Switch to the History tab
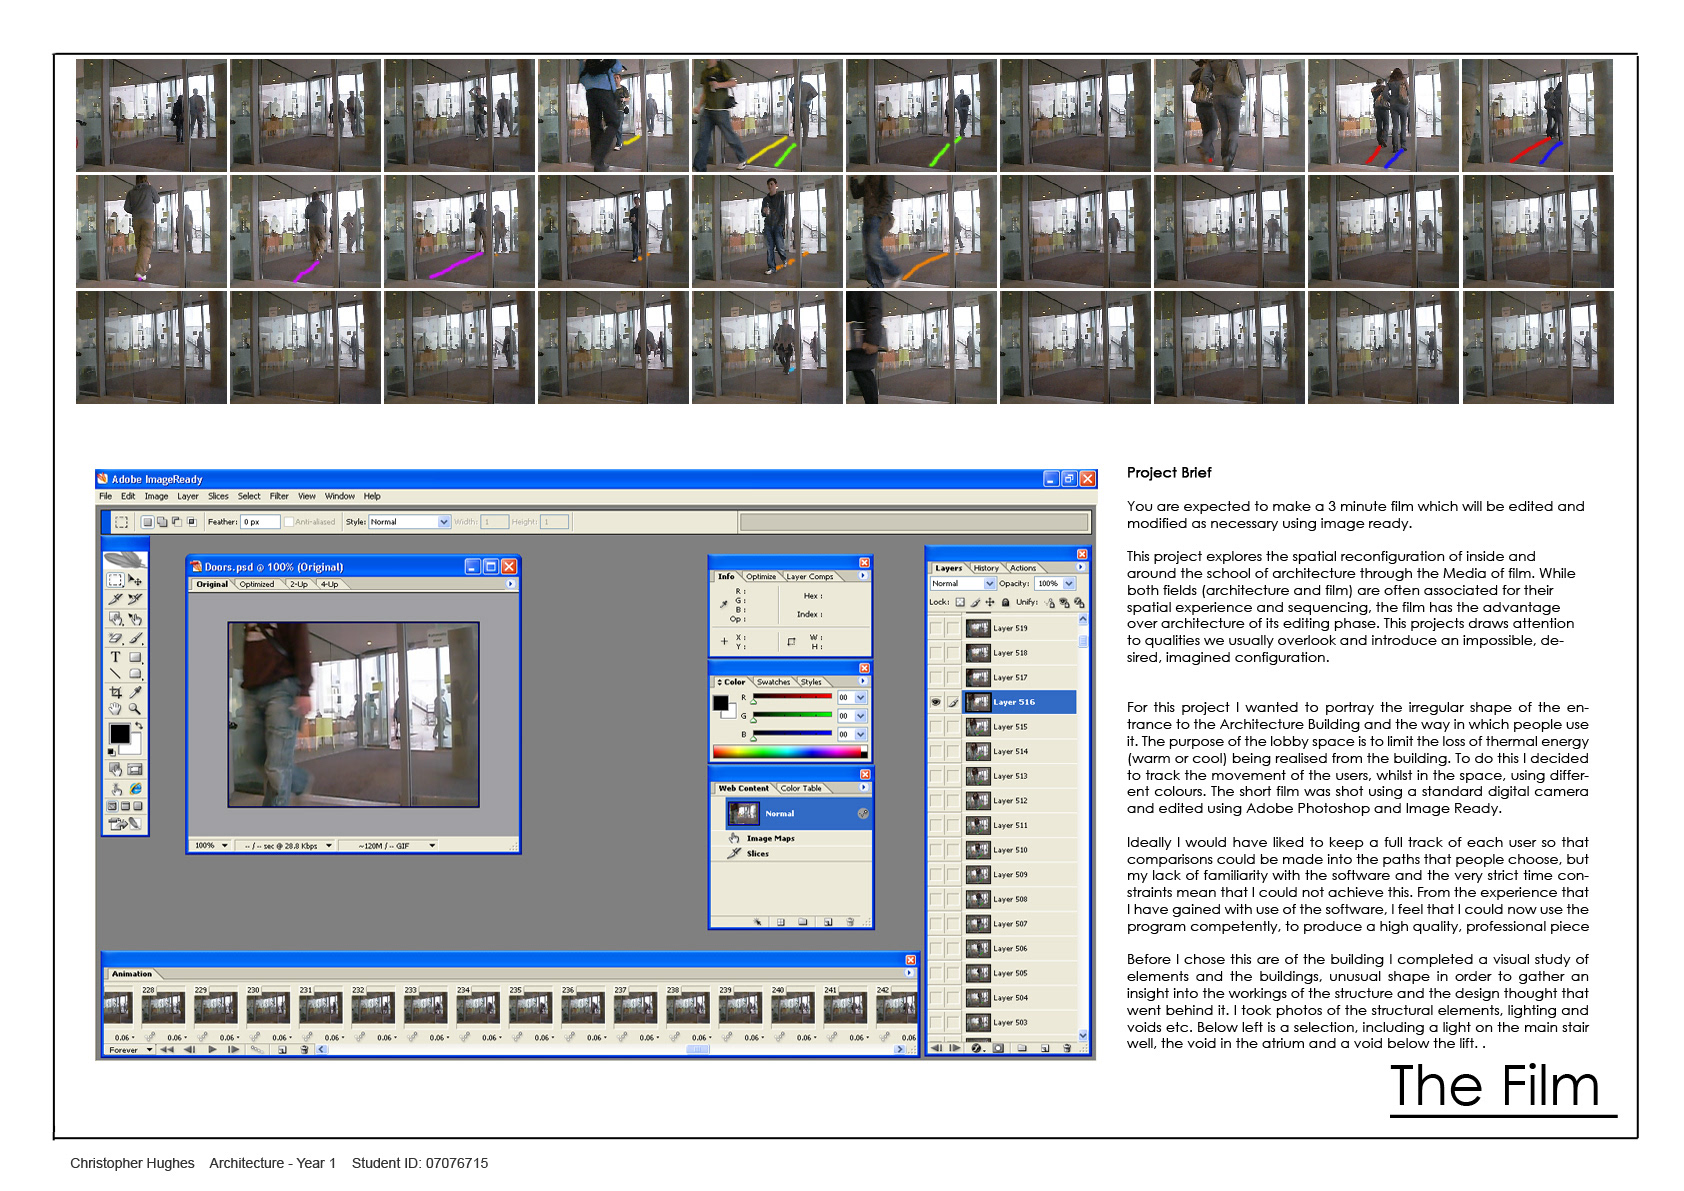1684x1191 pixels. click(x=986, y=568)
